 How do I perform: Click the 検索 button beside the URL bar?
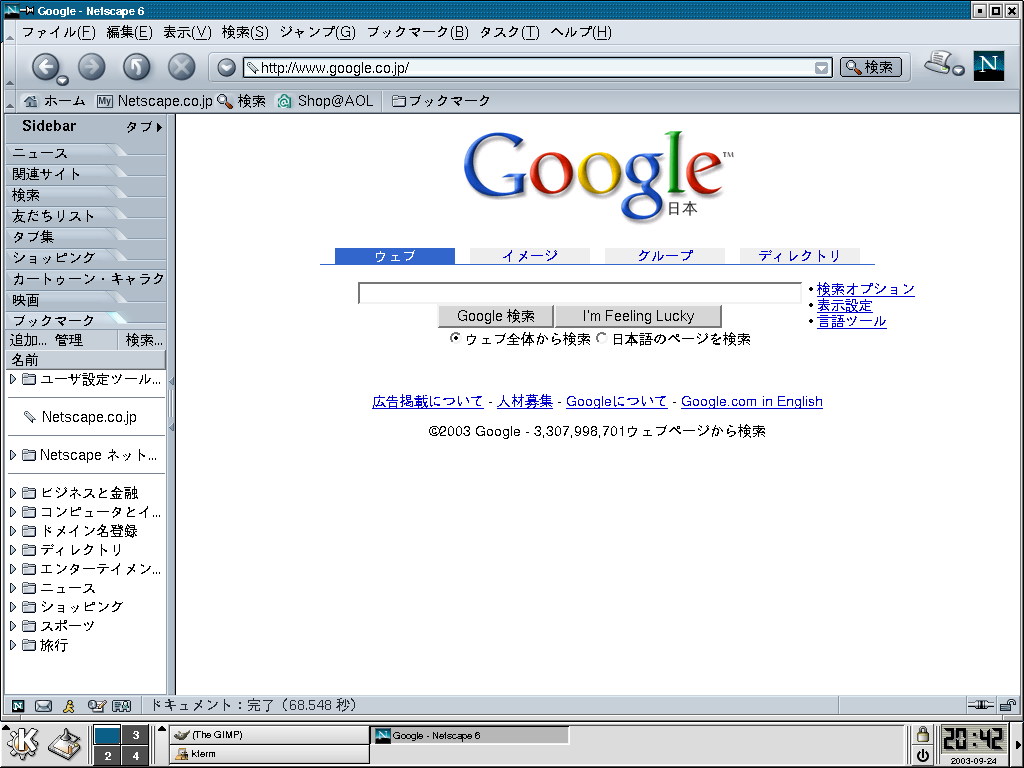click(x=871, y=67)
